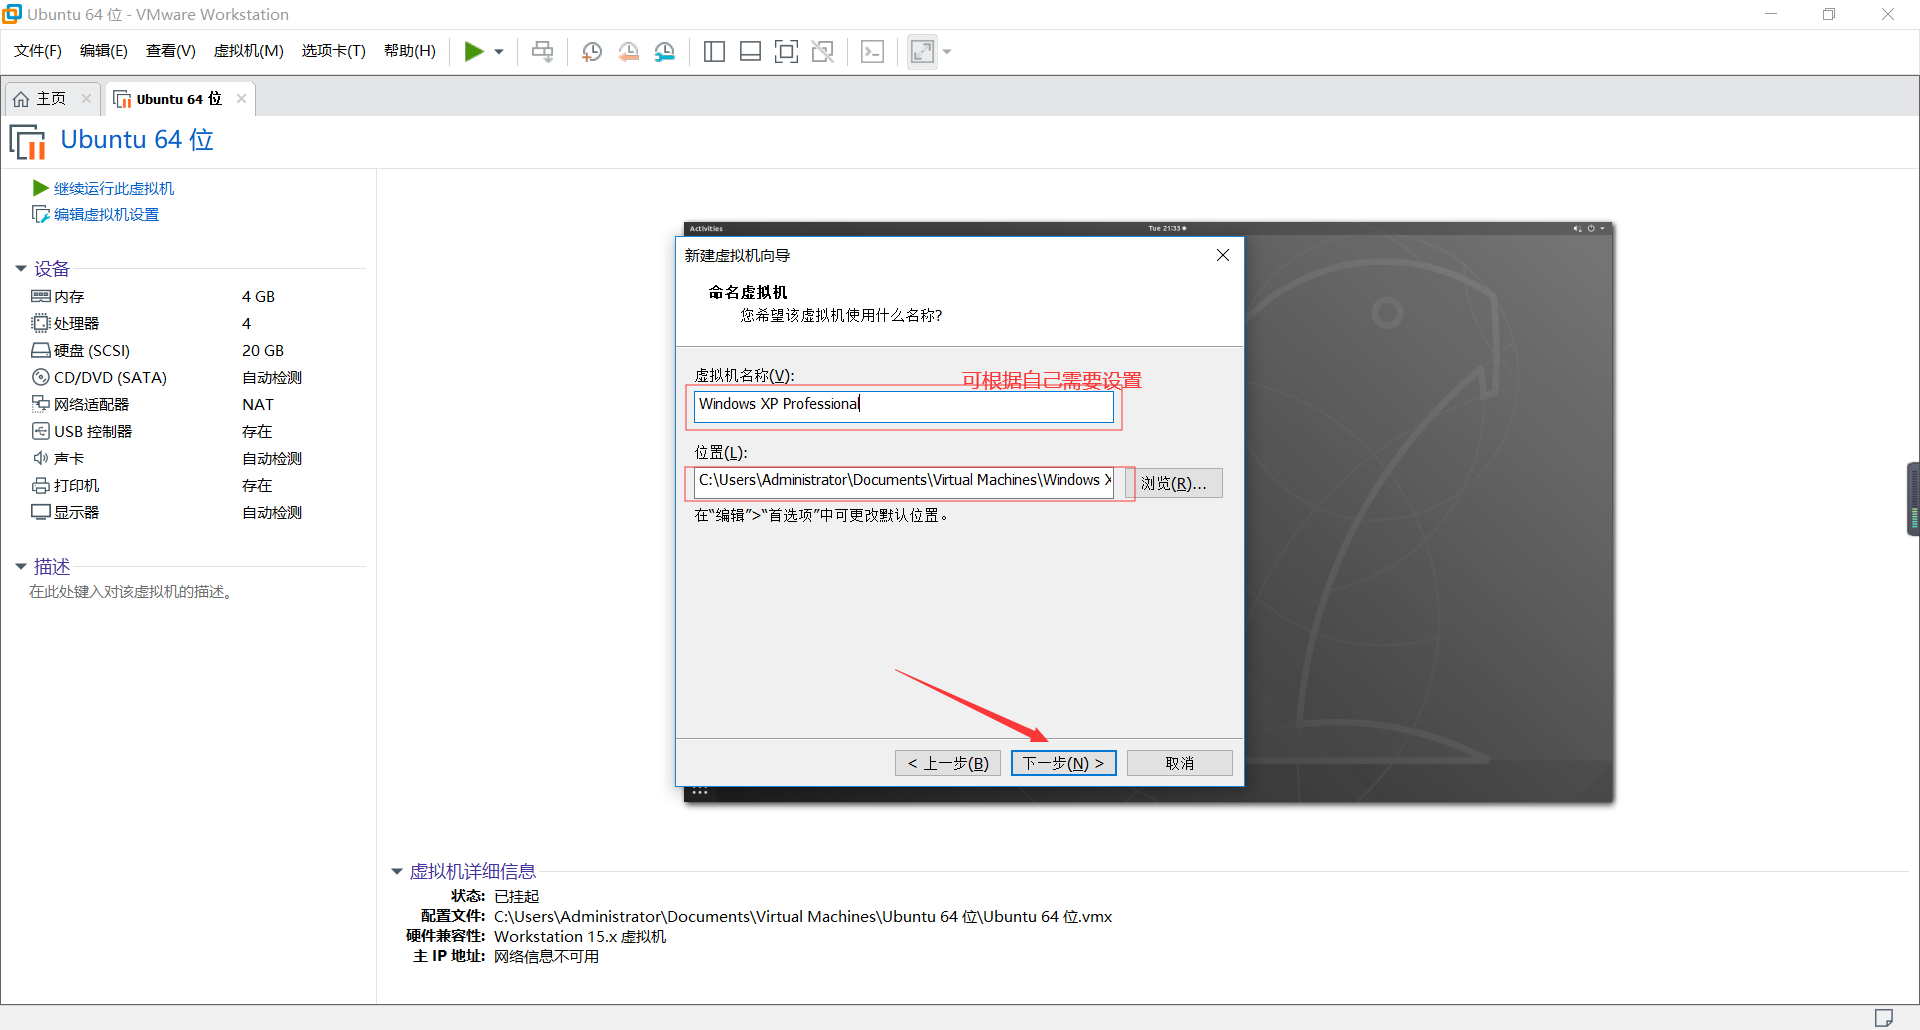Image resolution: width=1920 pixels, height=1030 pixels.
Task: Close the Ubuntu 64 位 tab
Action: click(x=241, y=98)
